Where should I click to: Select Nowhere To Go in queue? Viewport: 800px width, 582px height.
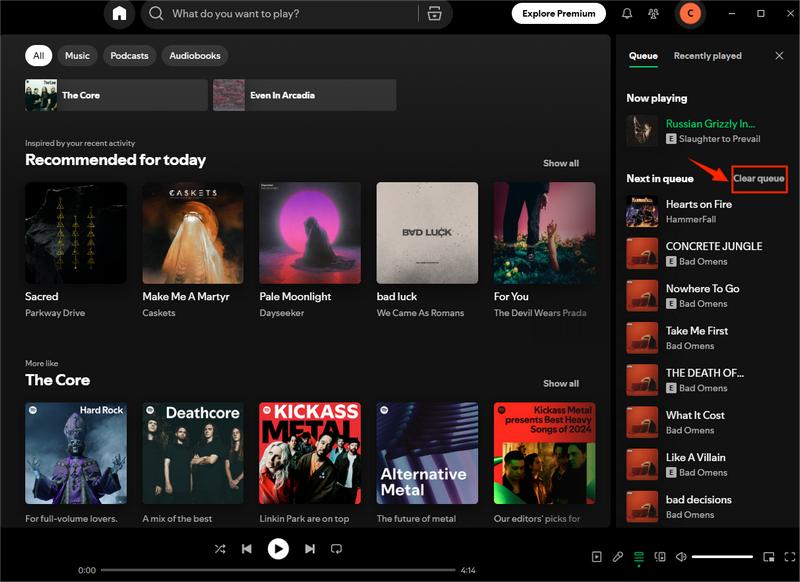pos(703,289)
